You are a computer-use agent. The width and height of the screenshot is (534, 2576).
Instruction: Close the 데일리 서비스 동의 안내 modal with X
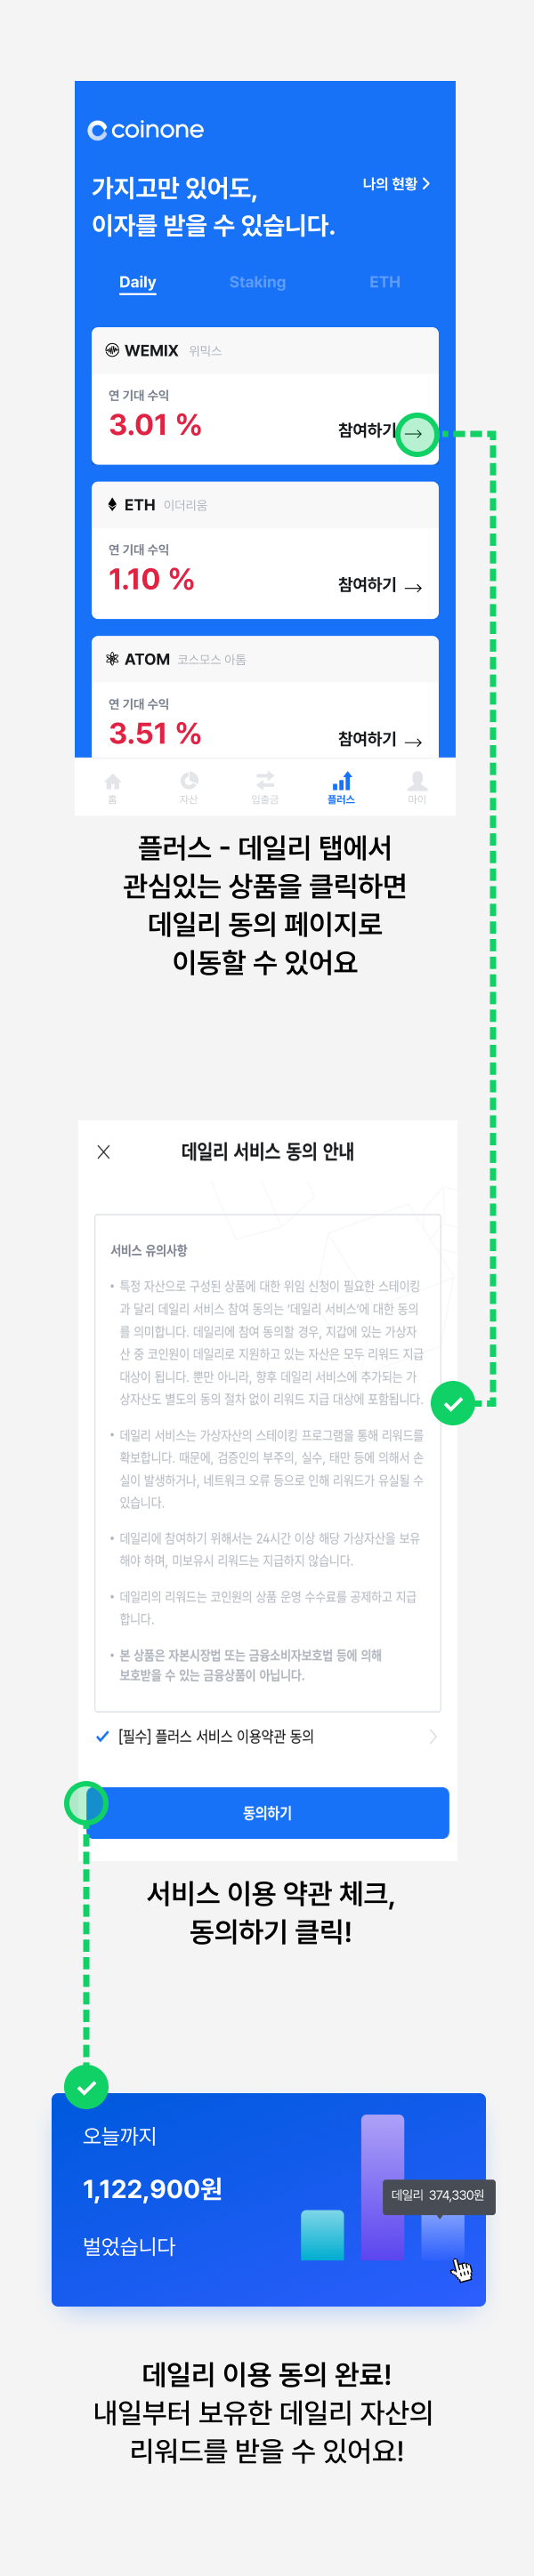pos(103,1151)
